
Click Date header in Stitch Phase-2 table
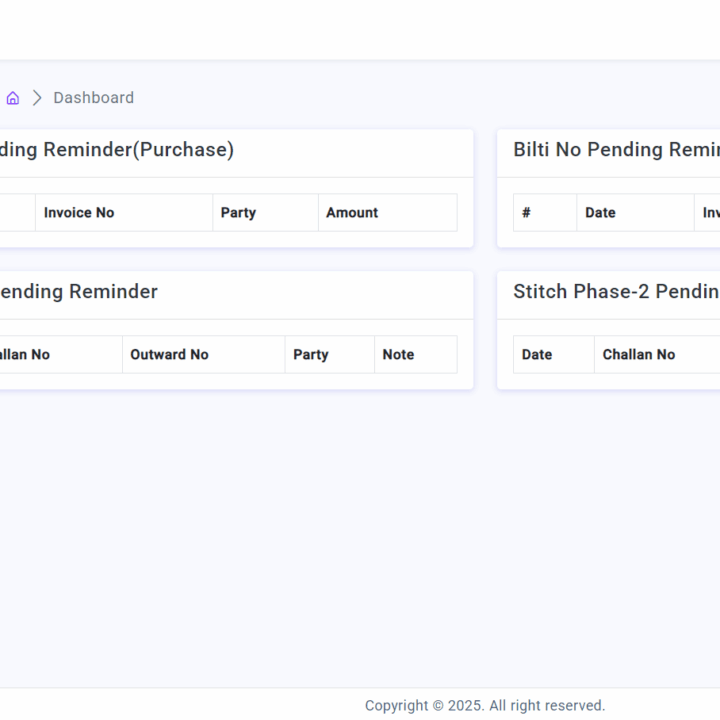[x=537, y=355]
